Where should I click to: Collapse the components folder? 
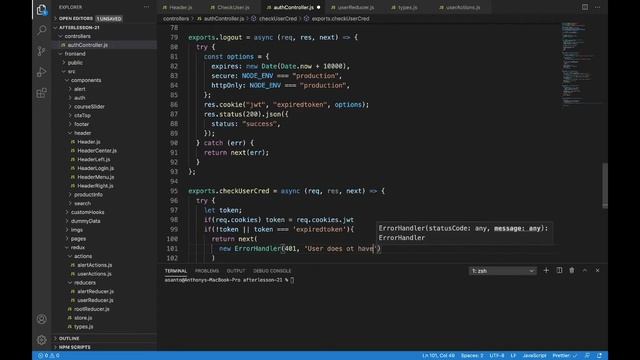[x=86, y=80]
